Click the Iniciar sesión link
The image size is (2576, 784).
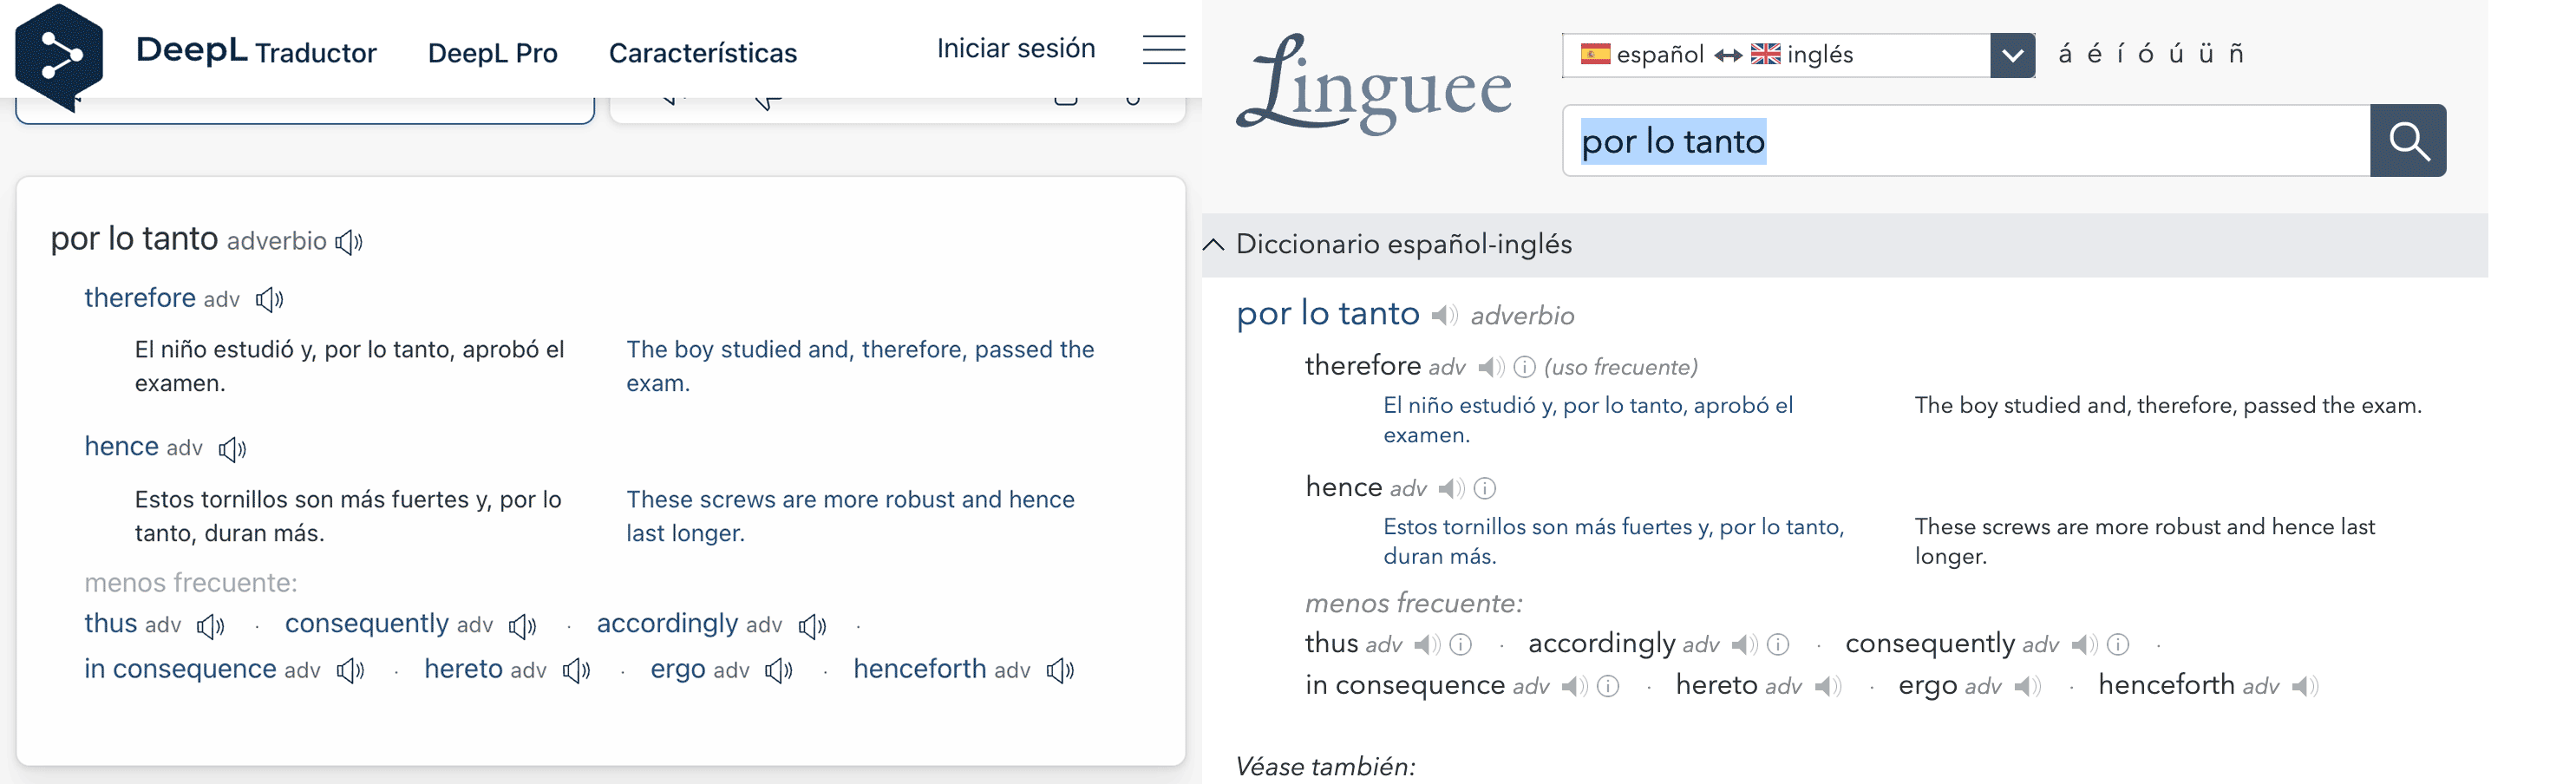tap(1015, 49)
